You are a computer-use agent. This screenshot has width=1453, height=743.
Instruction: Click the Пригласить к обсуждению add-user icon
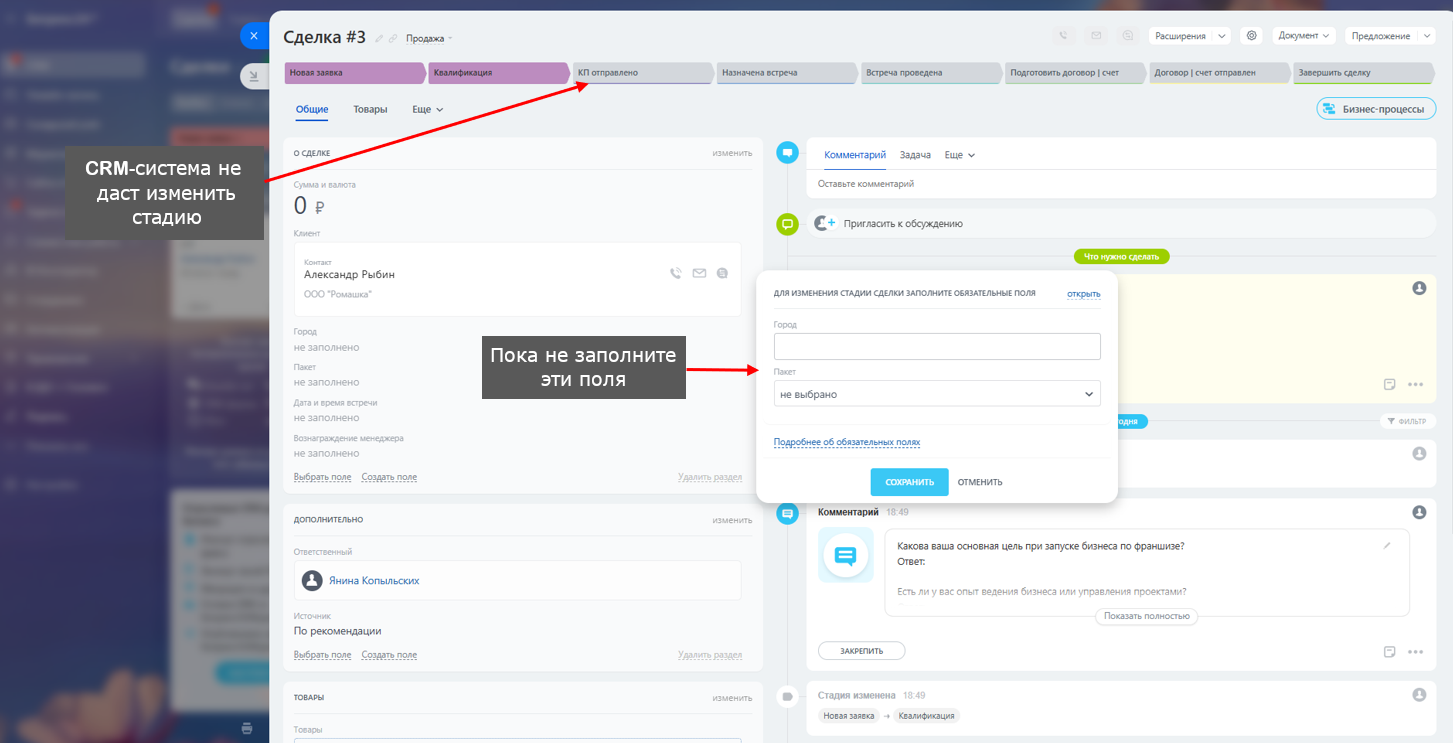pos(824,224)
